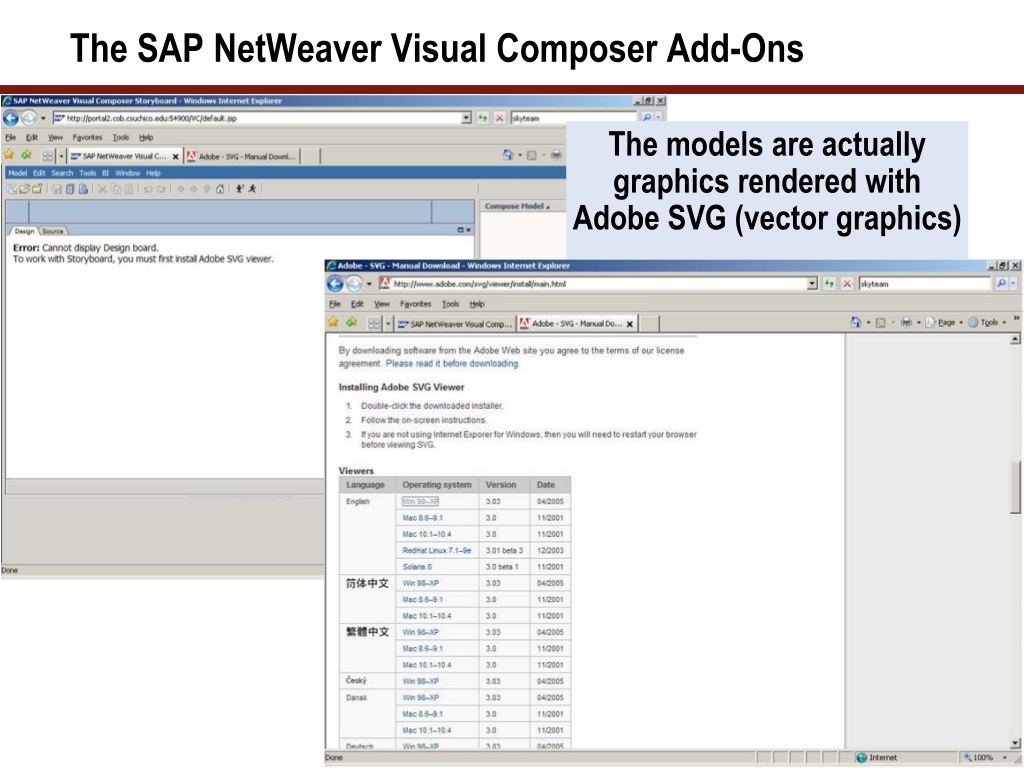Click Home icon in Adobe SVG window command bar

(x=856, y=322)
